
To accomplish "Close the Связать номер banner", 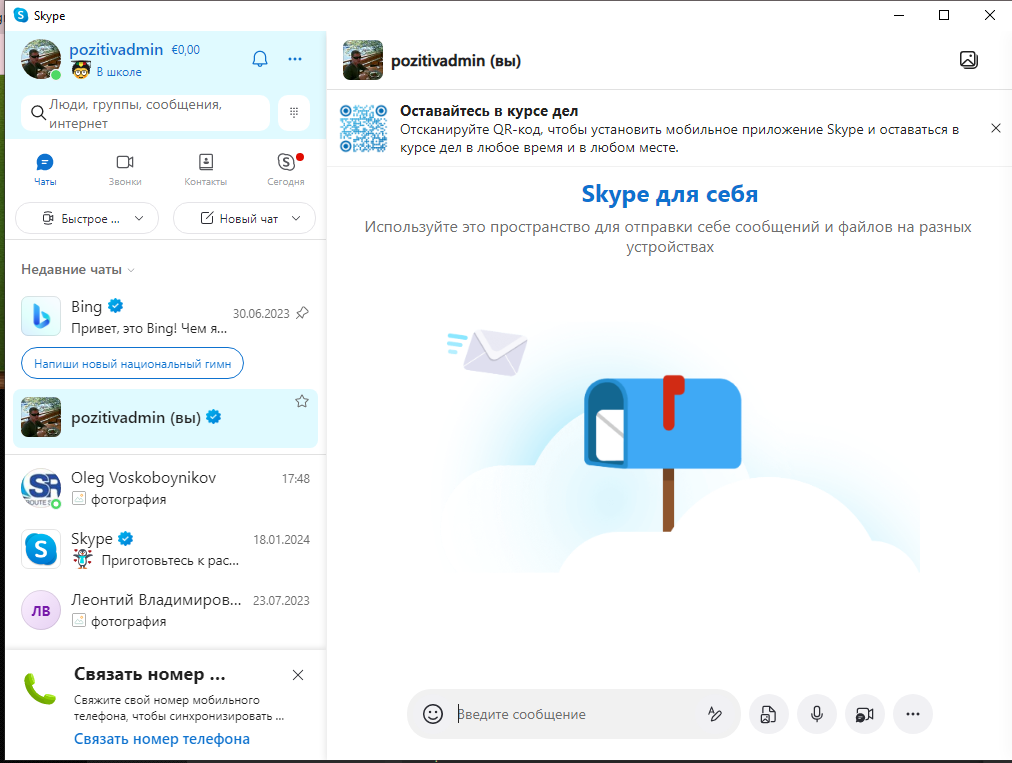I will pos(298,675).
